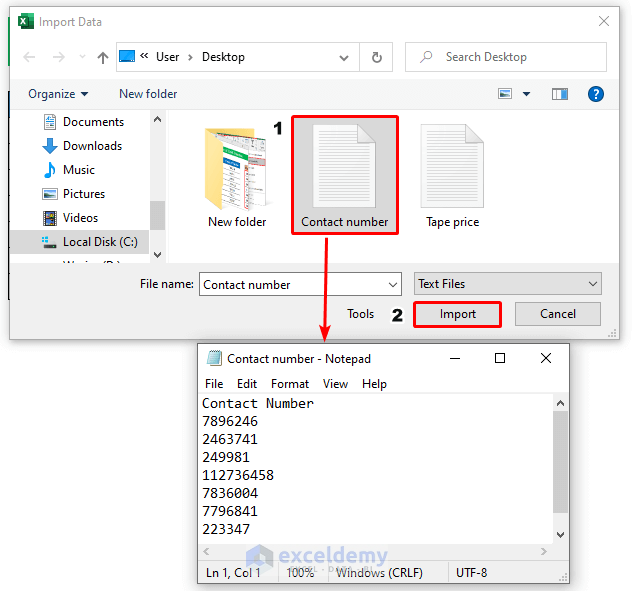The width and height of the screenshot is (634, 591).
Task: Click Notepad horizontal scroll left arrow
Action: click(x=207, y=551)
